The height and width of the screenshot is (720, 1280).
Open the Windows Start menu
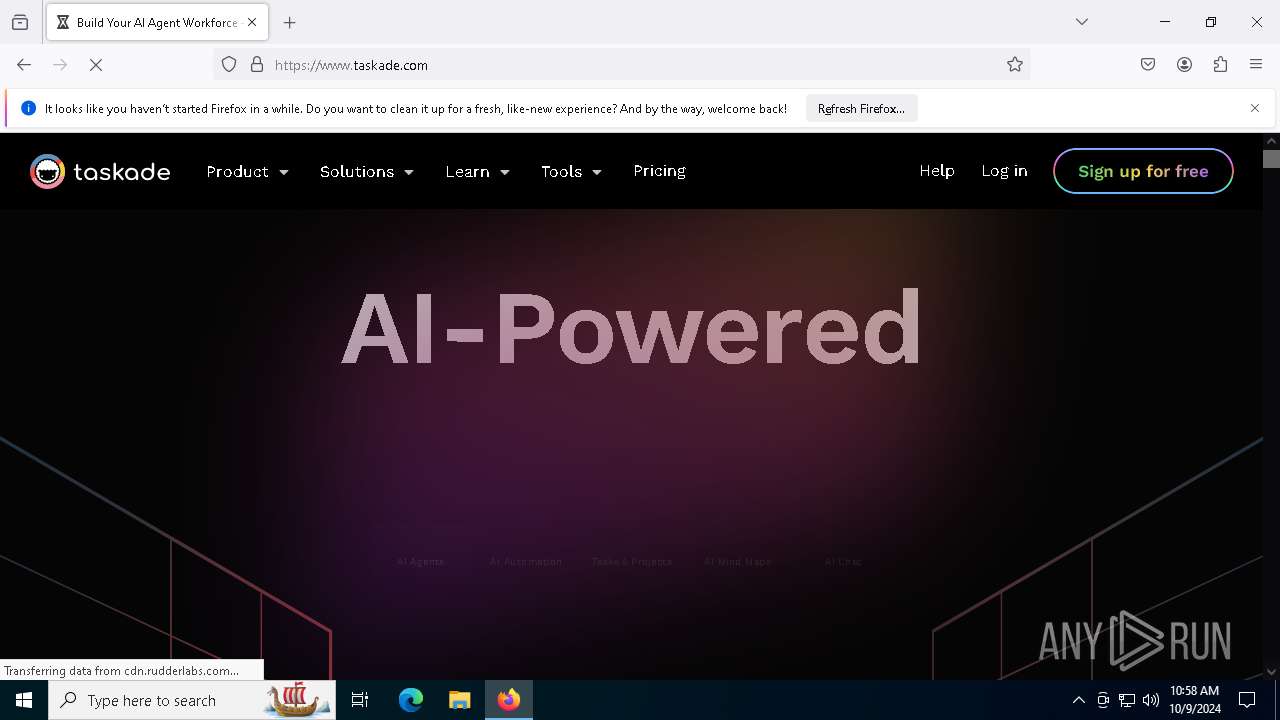coord(24,700)
